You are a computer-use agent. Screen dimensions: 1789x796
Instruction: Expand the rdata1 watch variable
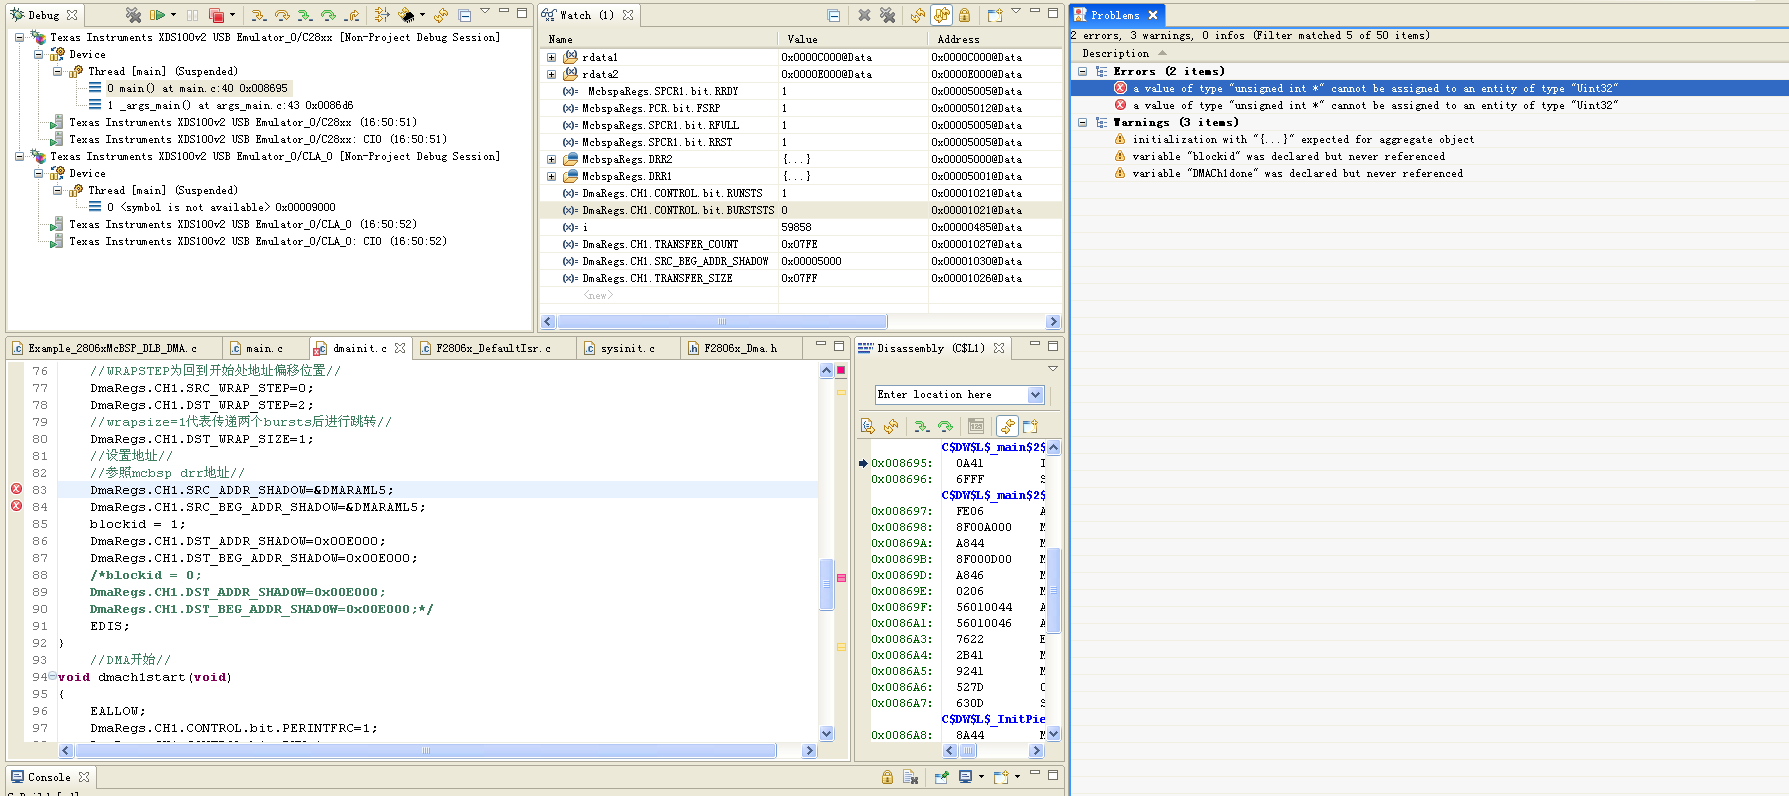551,58
